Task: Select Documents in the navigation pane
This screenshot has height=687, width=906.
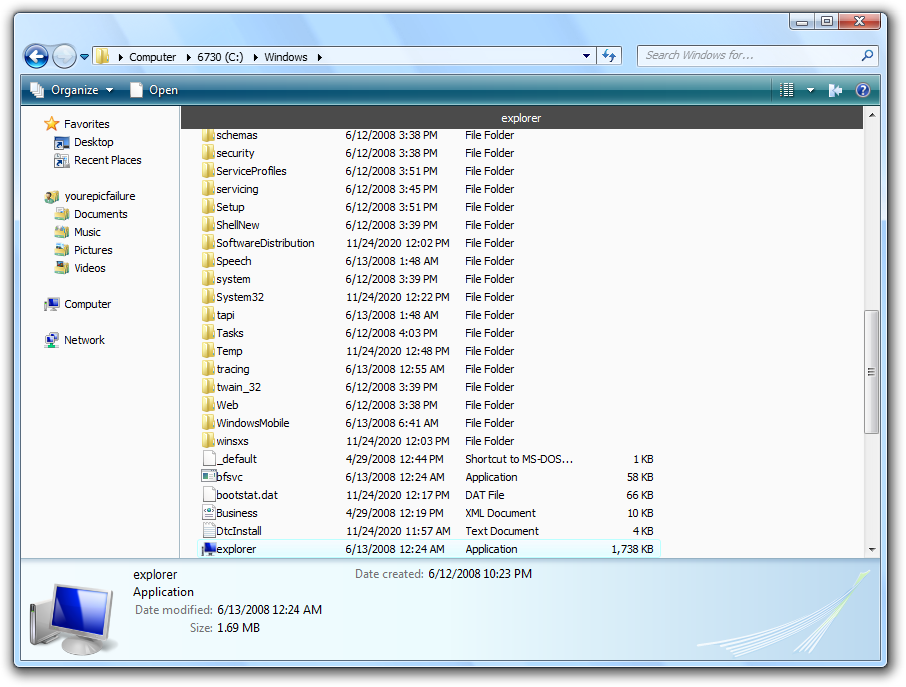Action: pos(100,214)
